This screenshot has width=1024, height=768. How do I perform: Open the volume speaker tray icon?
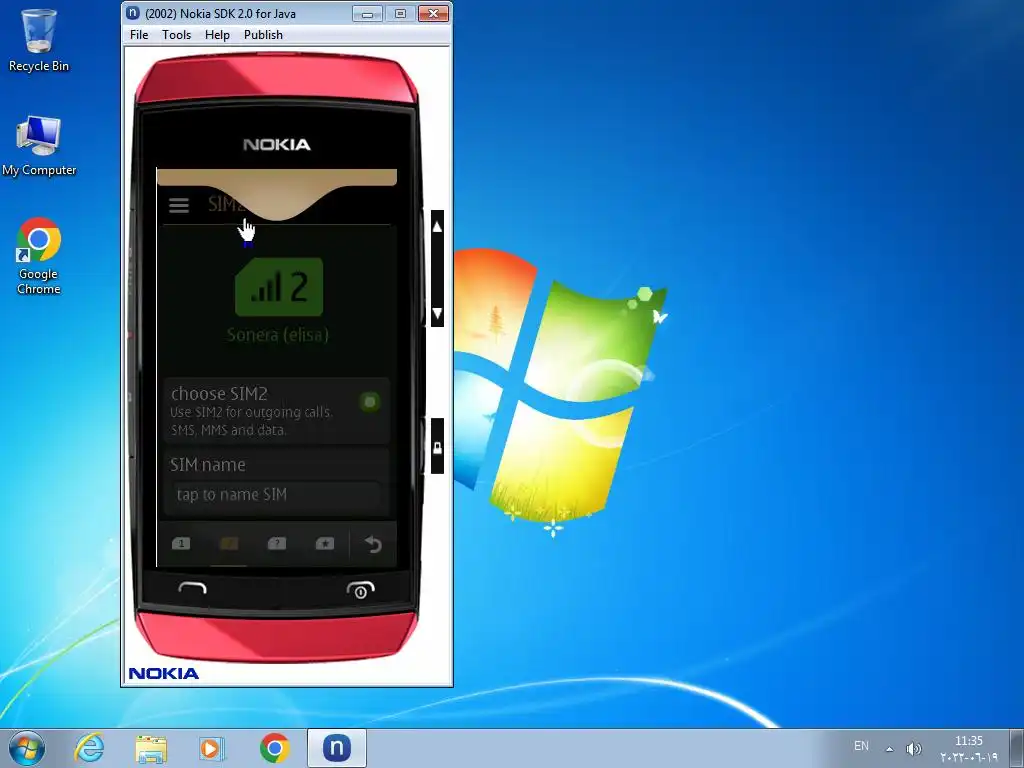pyautogui.click(x=914, y=748)
